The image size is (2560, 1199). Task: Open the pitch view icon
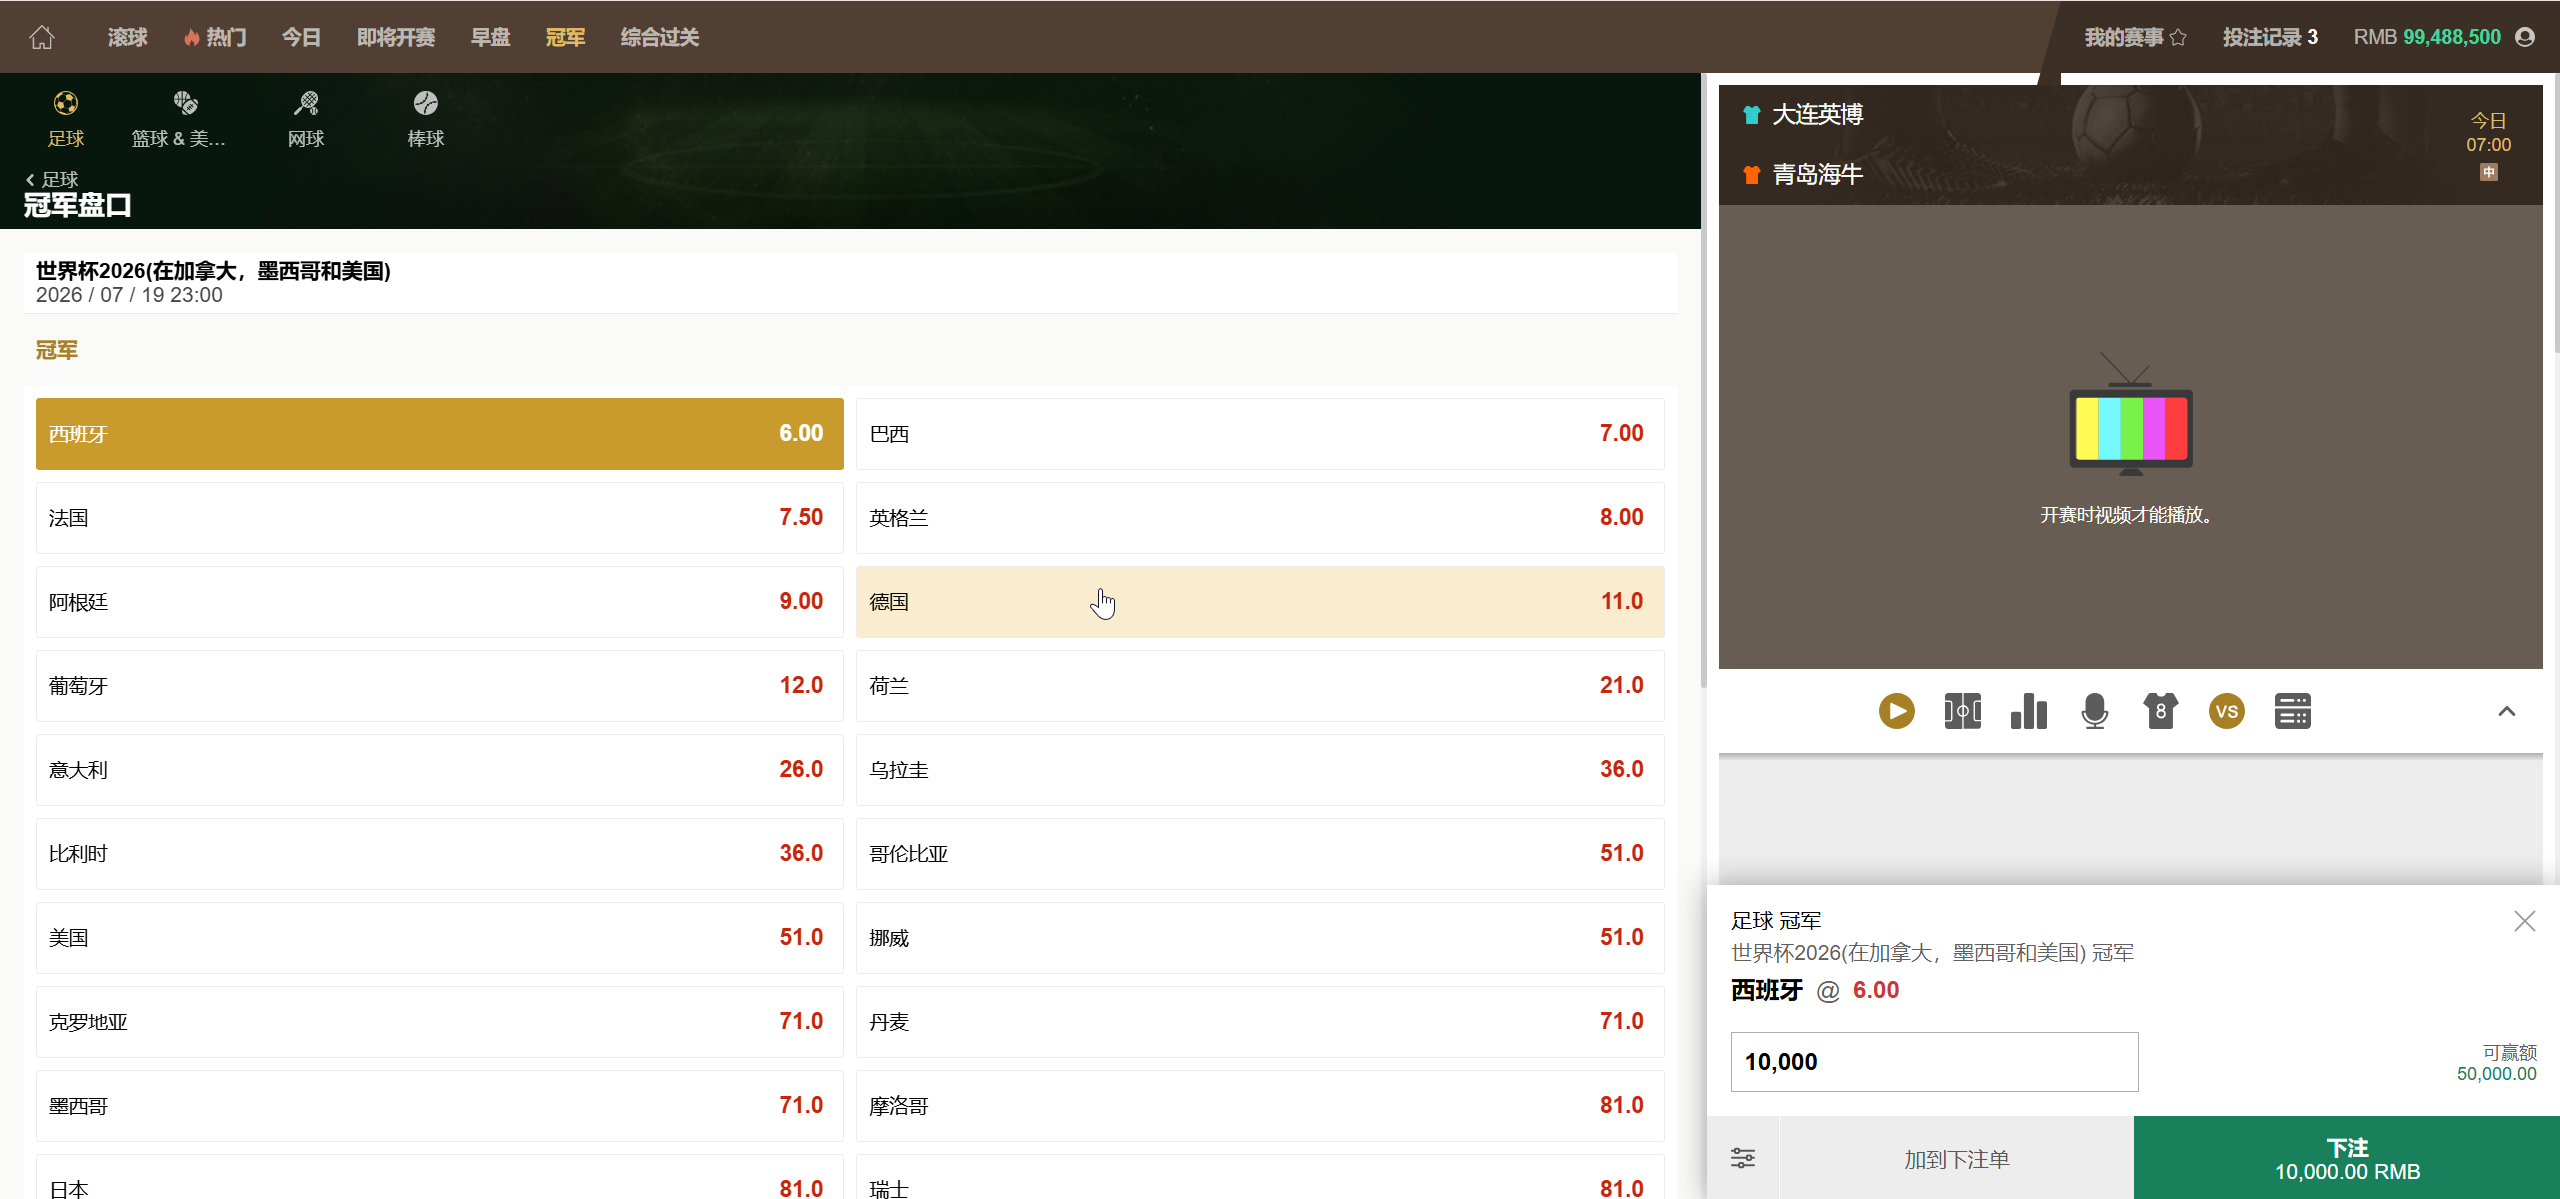1961,711
